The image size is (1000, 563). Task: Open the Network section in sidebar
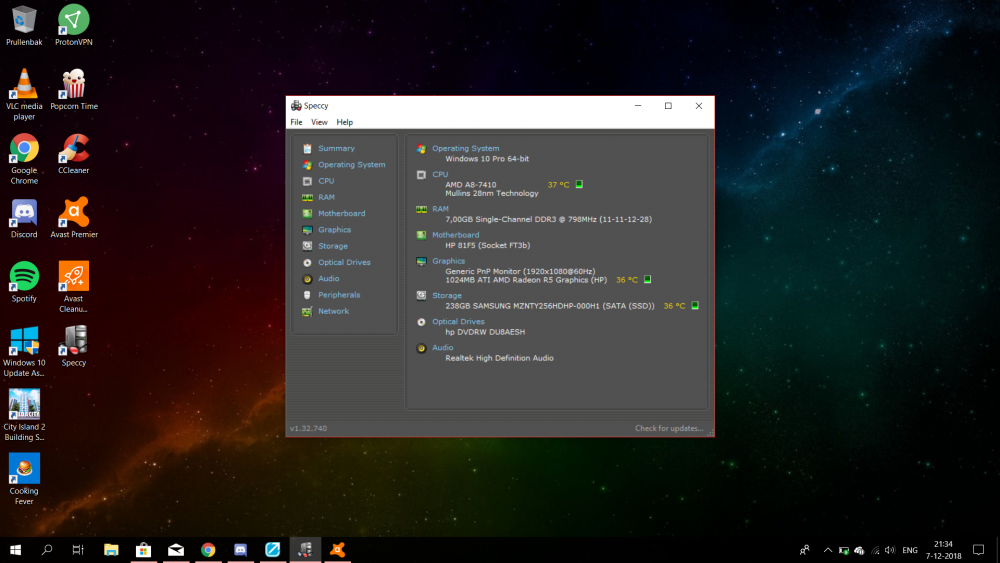pyautogui.click(x=333, y=311)
